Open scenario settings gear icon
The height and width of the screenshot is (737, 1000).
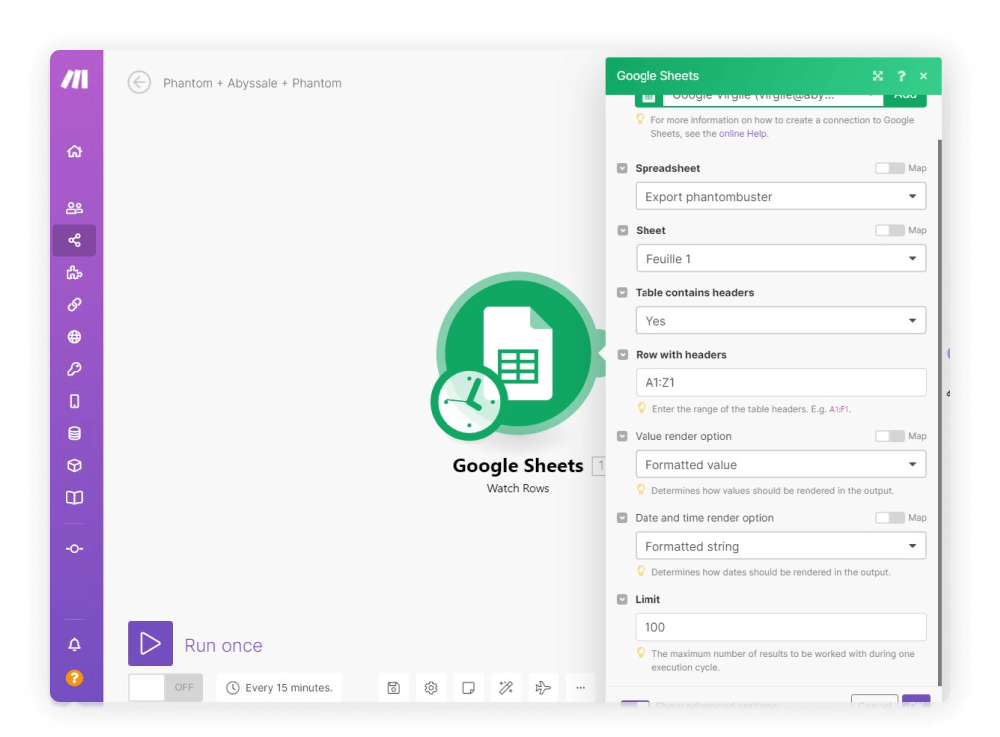(x=431, y=688)
